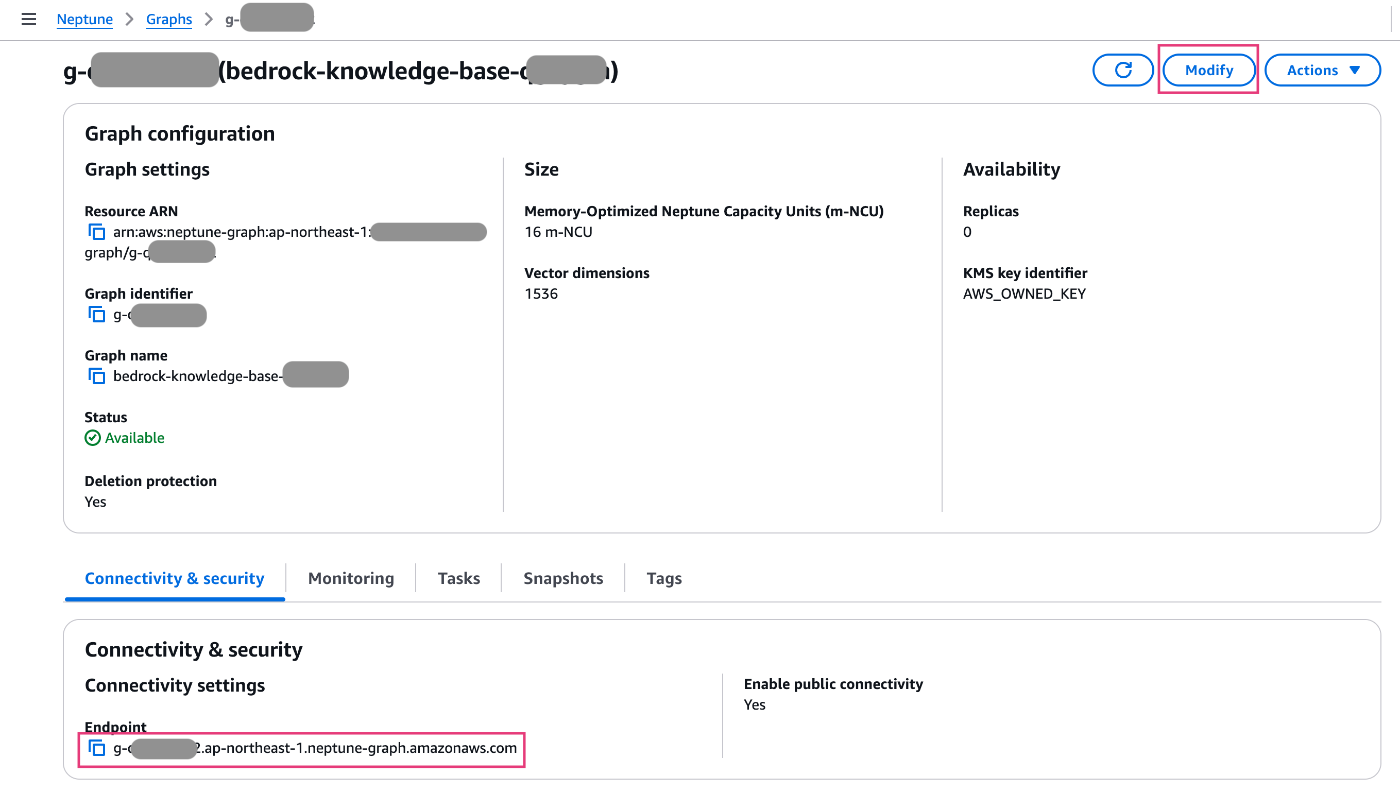Open the hamburger navigation menu
The image size is (1400, 792).
click(x=28, y=19)
